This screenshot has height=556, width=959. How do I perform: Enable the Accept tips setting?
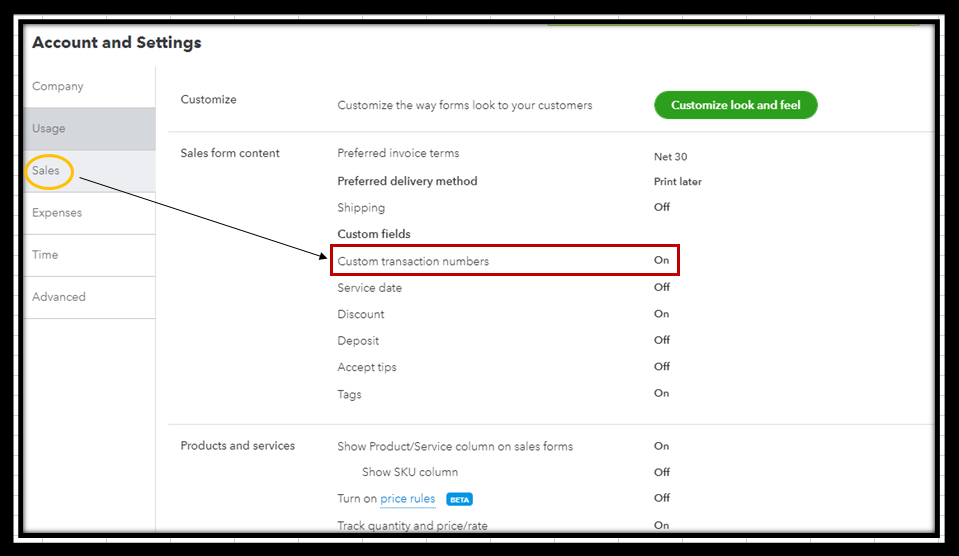661,367
